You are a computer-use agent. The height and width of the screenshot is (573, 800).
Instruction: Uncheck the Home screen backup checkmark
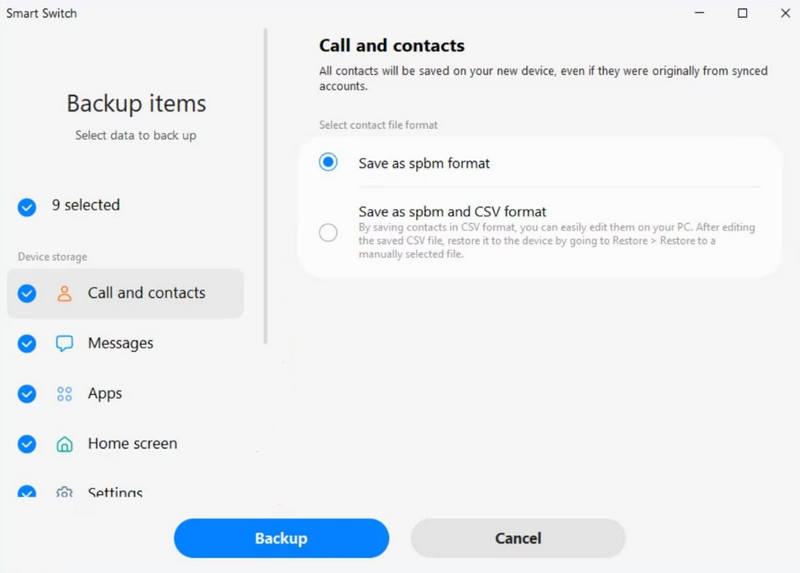pos(27,444)
